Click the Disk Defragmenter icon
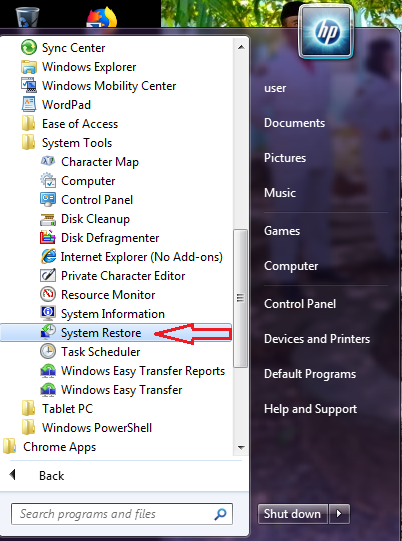The height and width of the screenshot is (541, 402). click(x=48, y=237)
